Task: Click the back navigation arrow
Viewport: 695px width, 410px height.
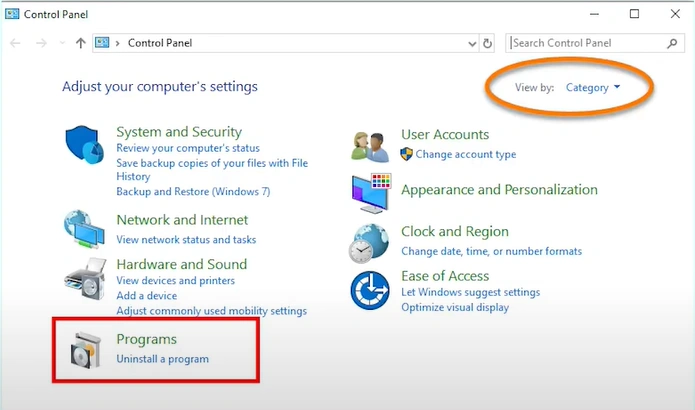Action: (x=15, y=43)
